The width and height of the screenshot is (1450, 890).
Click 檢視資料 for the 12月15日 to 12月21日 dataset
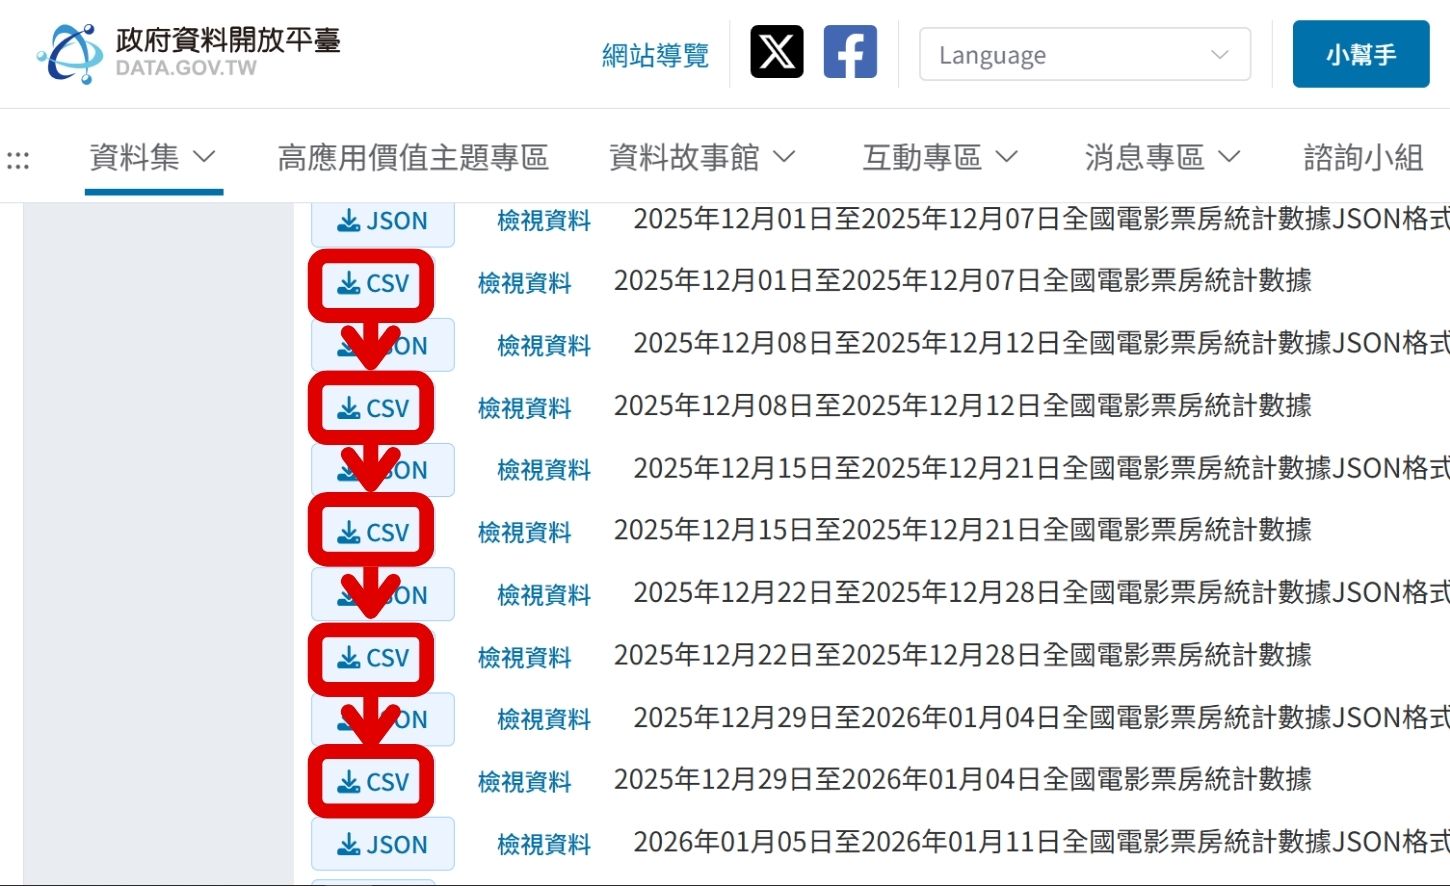point(524,533)
